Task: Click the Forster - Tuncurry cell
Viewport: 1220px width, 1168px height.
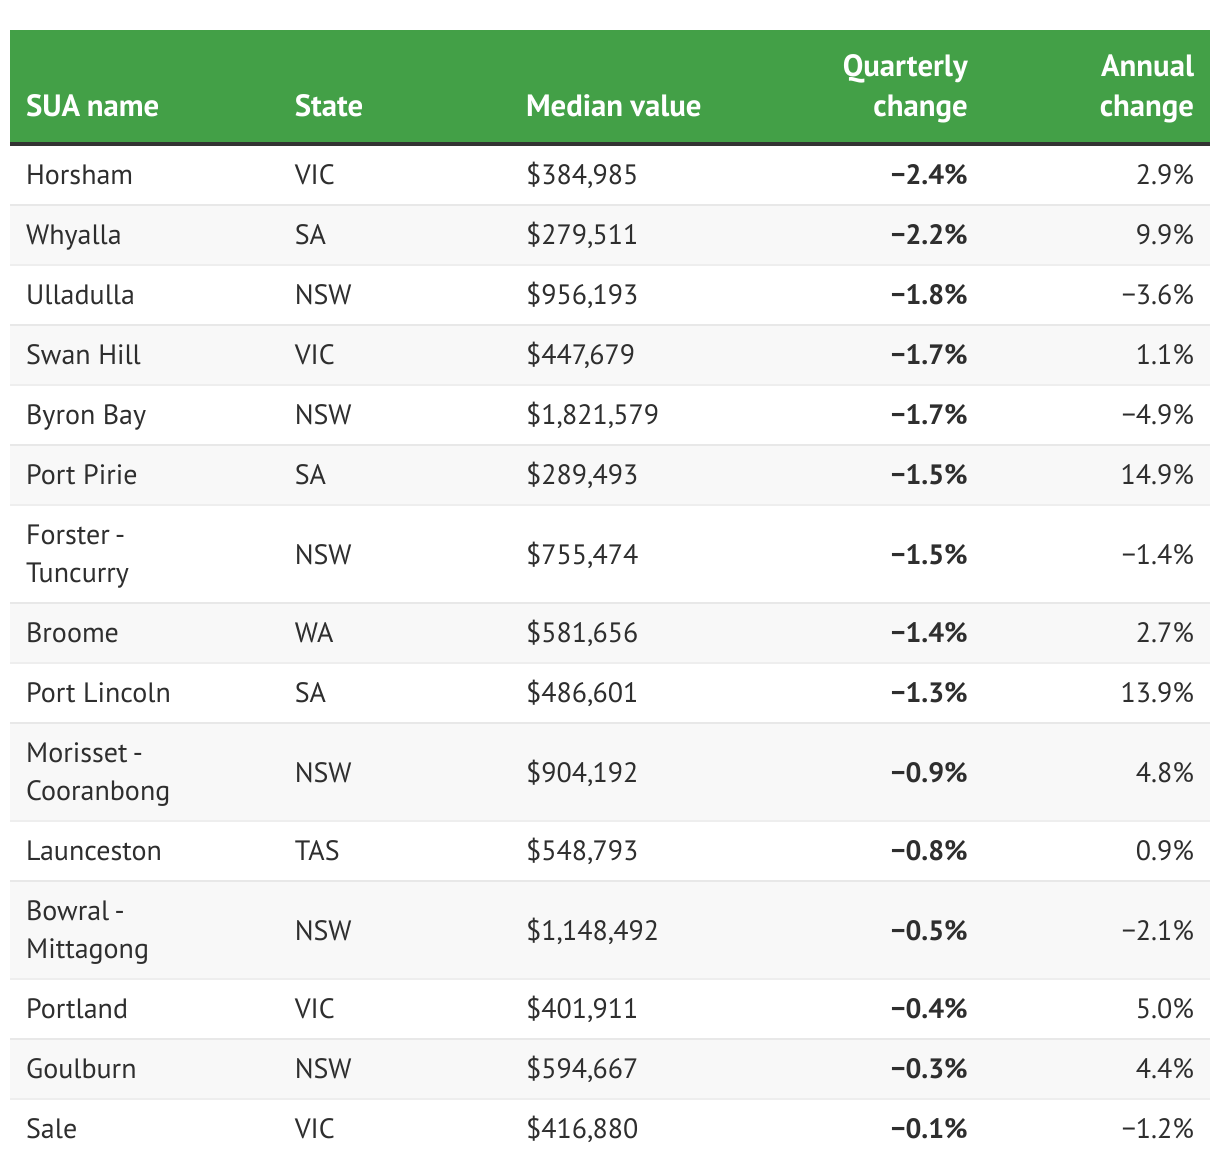Action: [x=77, y=554]
